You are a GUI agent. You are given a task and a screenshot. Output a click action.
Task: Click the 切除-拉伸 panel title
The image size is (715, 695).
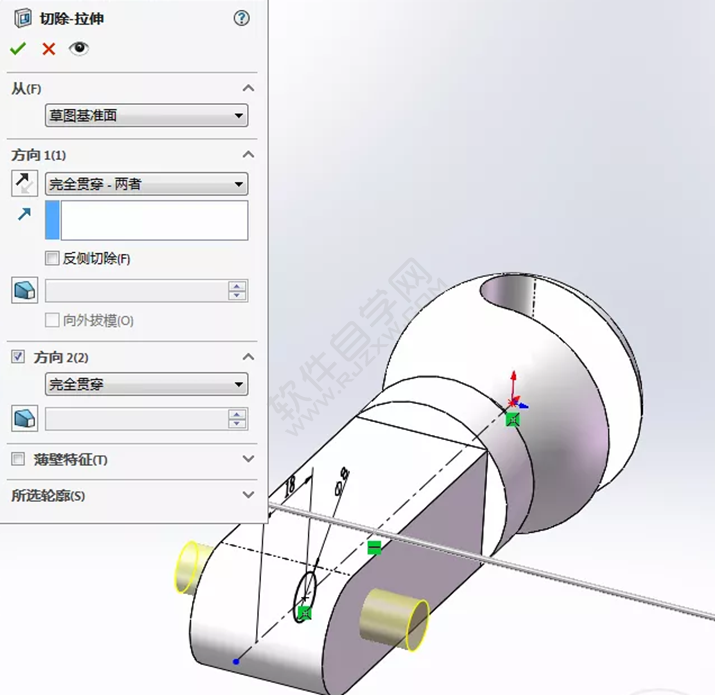72,19
